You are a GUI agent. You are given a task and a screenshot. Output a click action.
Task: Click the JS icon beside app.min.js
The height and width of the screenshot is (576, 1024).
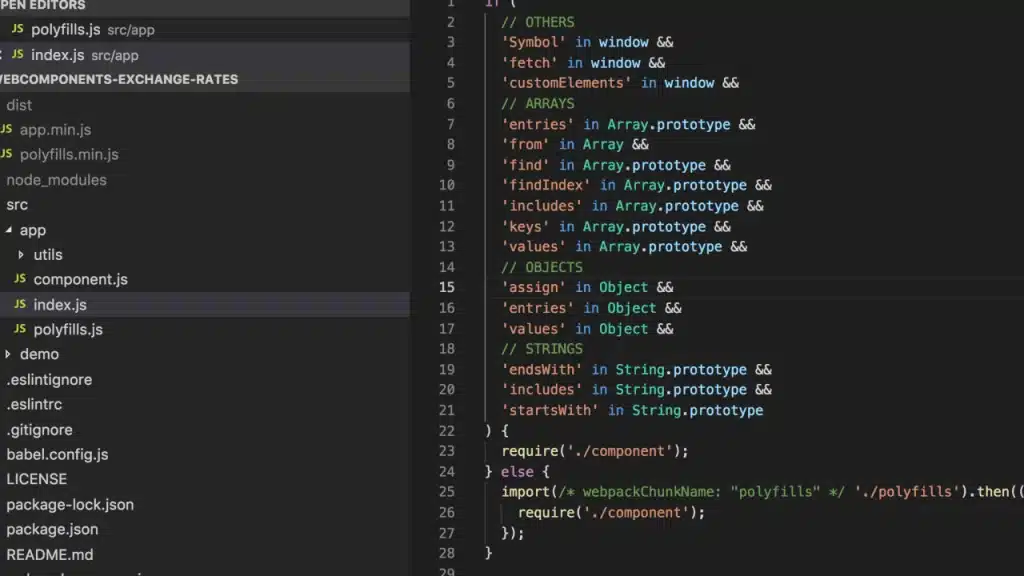(x=7, y=130)
